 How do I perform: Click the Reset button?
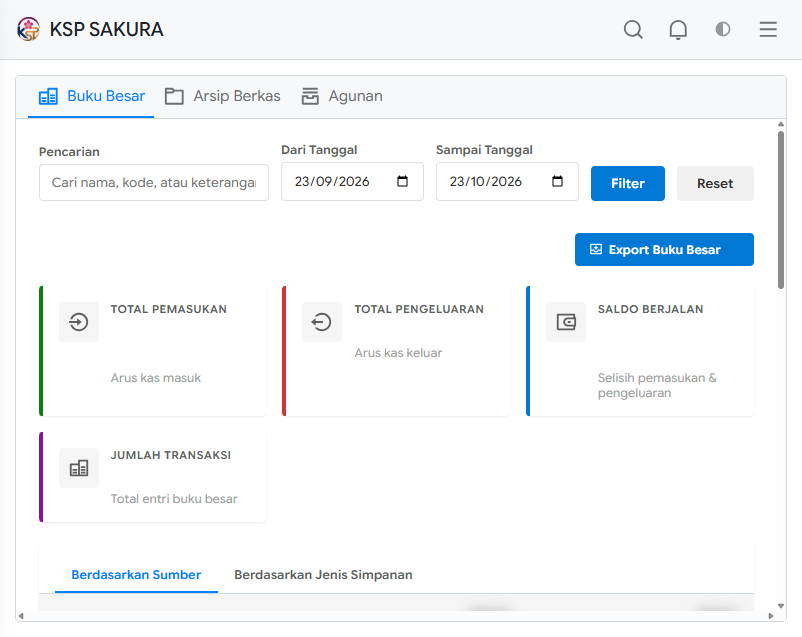click(x=715, y=183)
